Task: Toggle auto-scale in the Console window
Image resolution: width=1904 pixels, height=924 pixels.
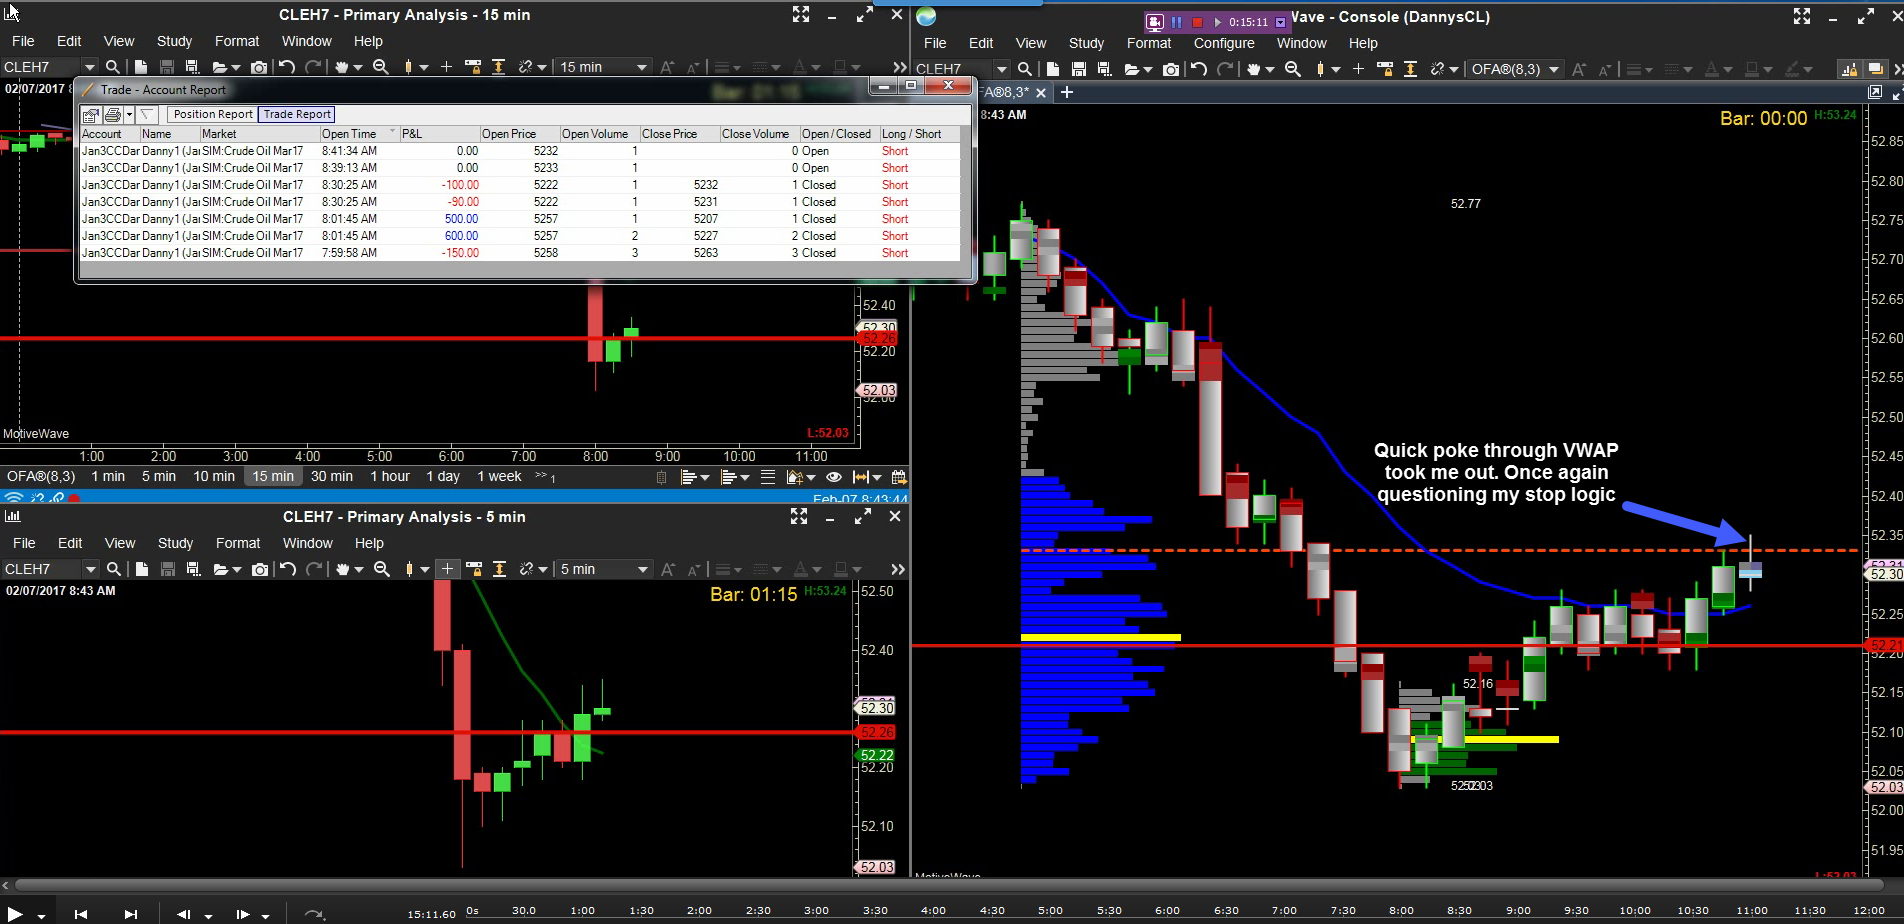Action: pyautogui.click(x=1410, y=69)
